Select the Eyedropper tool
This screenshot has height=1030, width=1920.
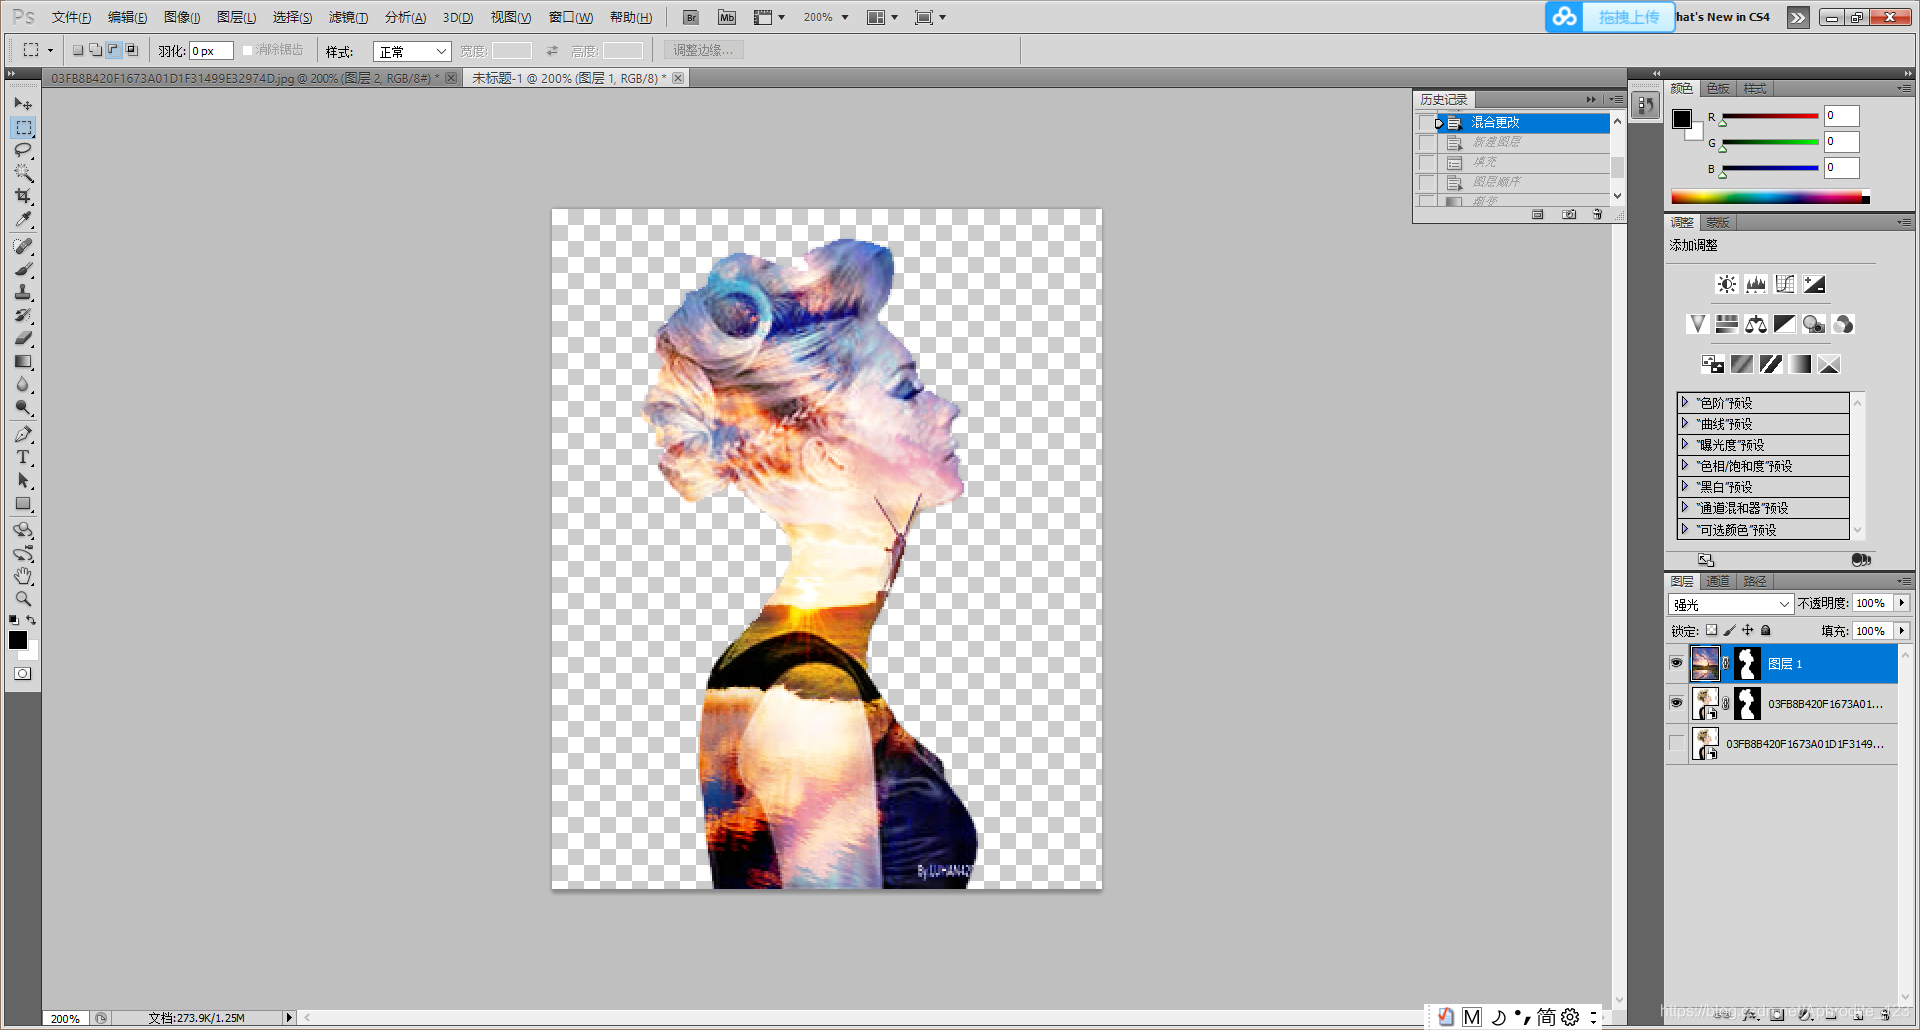[x=23, y=219]
